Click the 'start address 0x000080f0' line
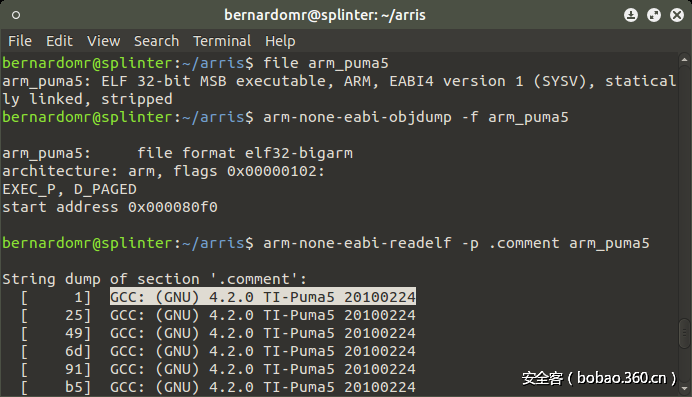Image resolution: width=692 pixels, height=397 pixels. click(x=110, y=207)
